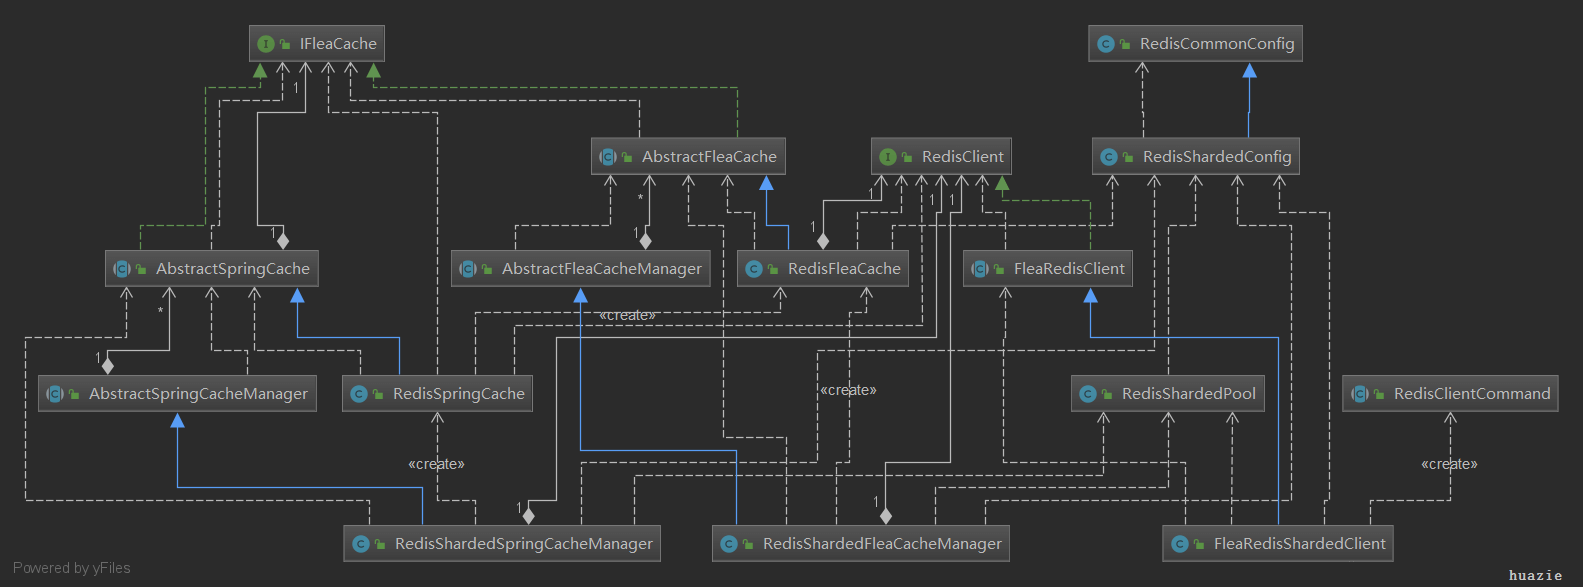
Task: Click the class icon on FleaRedisShardedClient
Action: point(1179,544)
